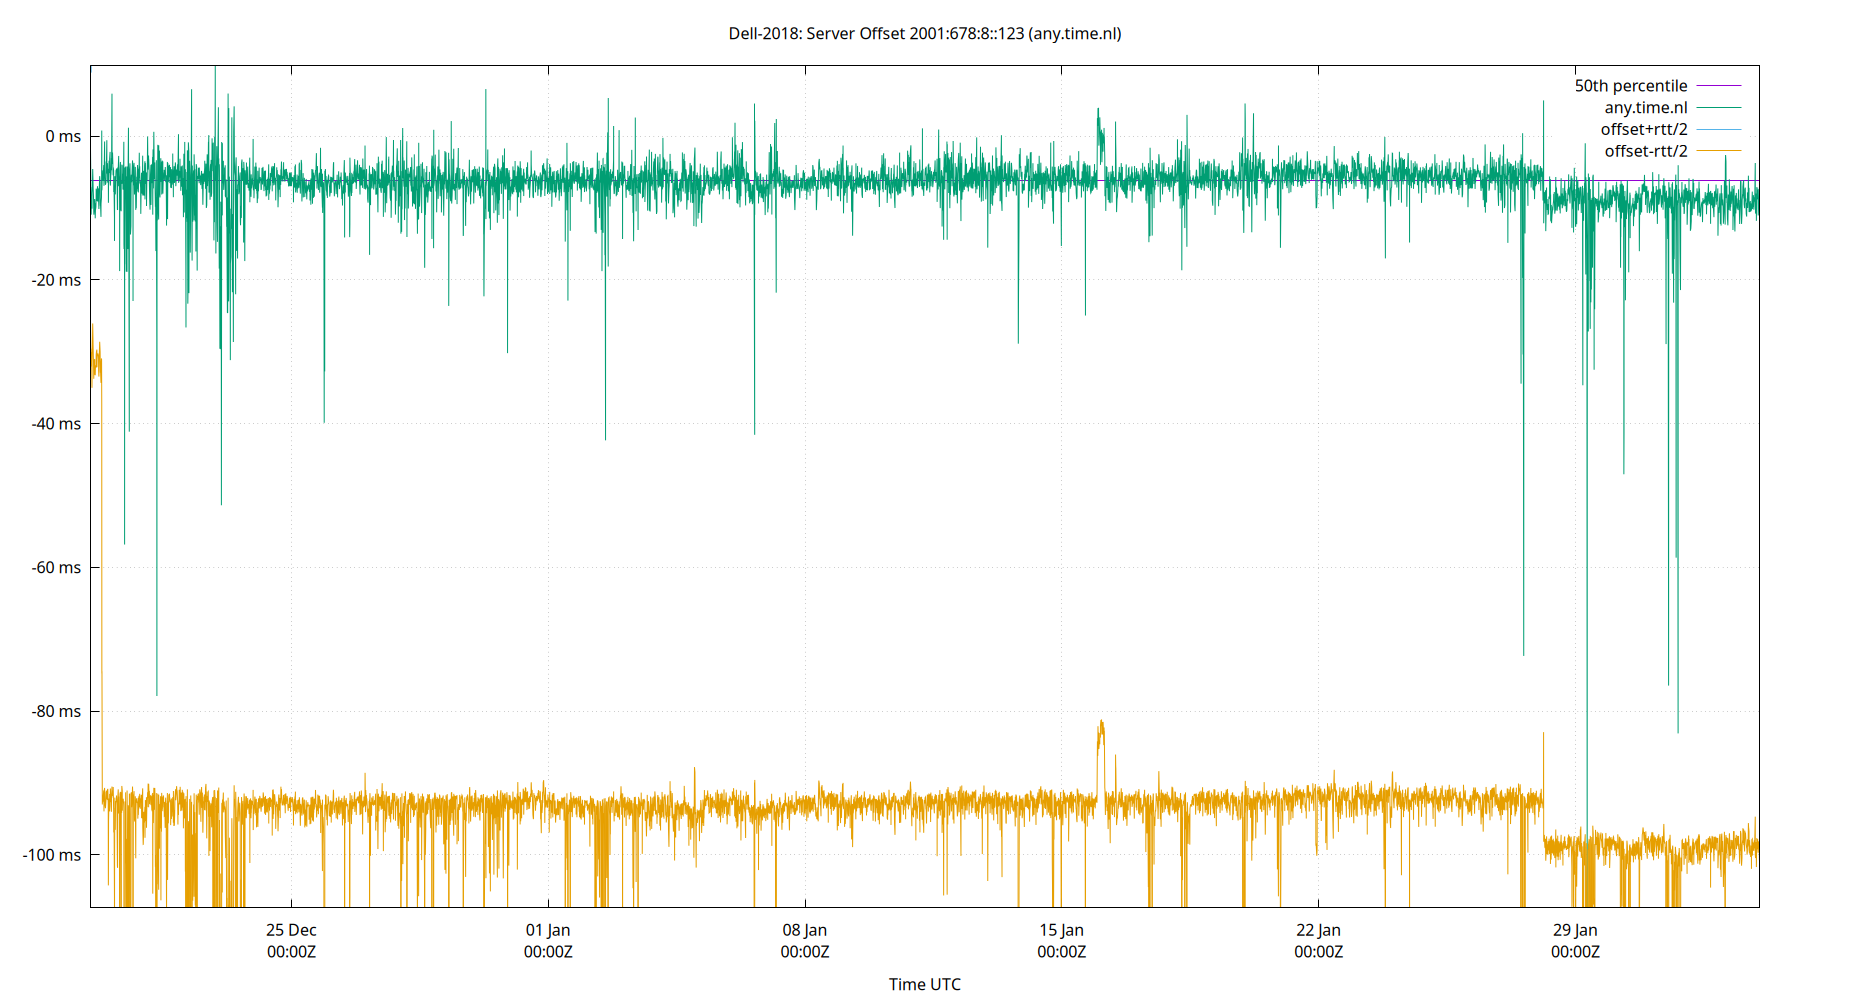Expand the offset+rtt/2 legend entry
Image resolution: width=1850 pixels, height=1000 pixels.
click(x=1645, y=128)
